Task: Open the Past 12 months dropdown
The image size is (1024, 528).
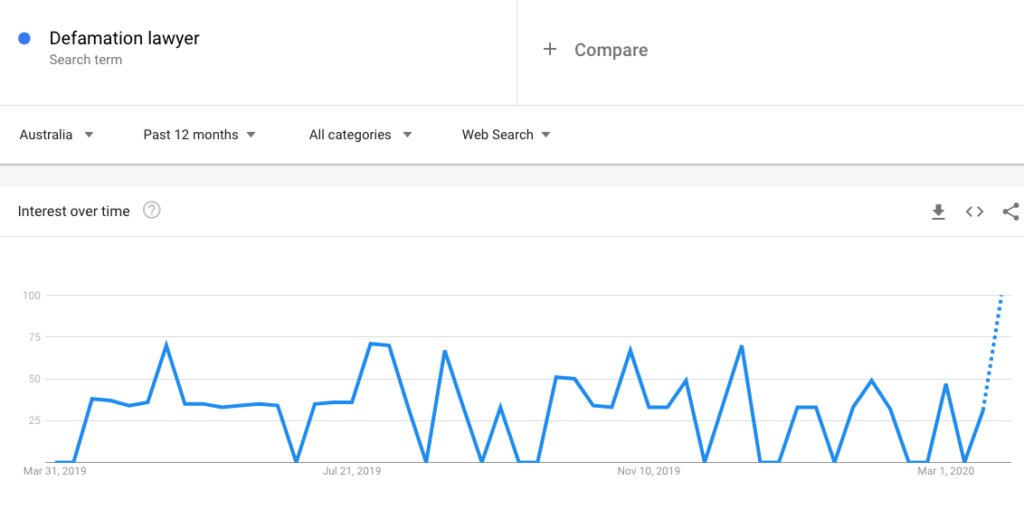Action: pyautogui.click(x=199, y=135)
